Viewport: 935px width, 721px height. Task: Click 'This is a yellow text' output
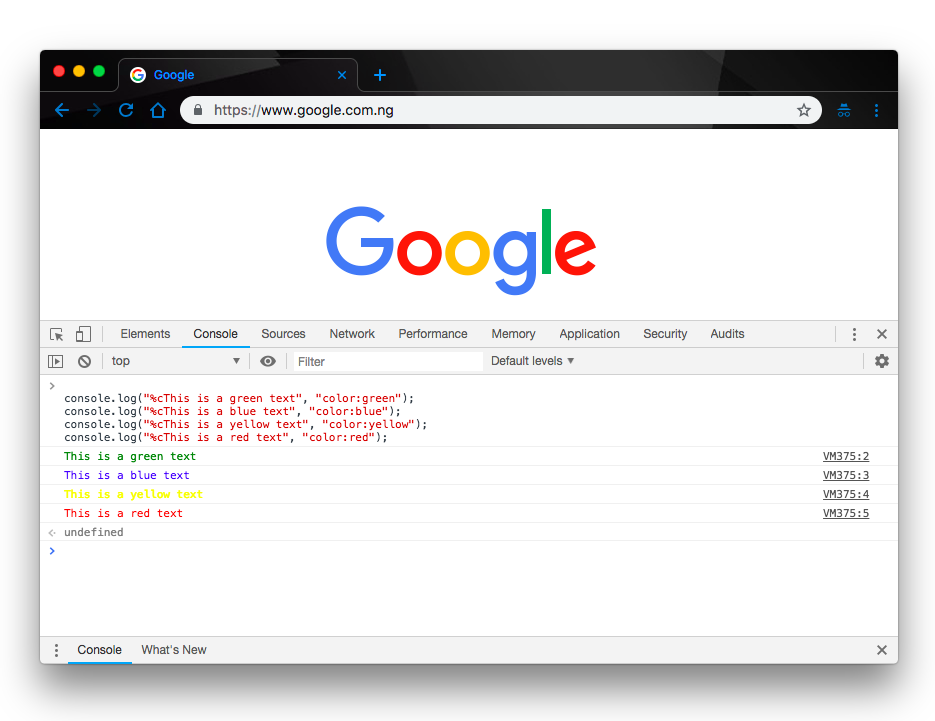(x=134, y=494)
